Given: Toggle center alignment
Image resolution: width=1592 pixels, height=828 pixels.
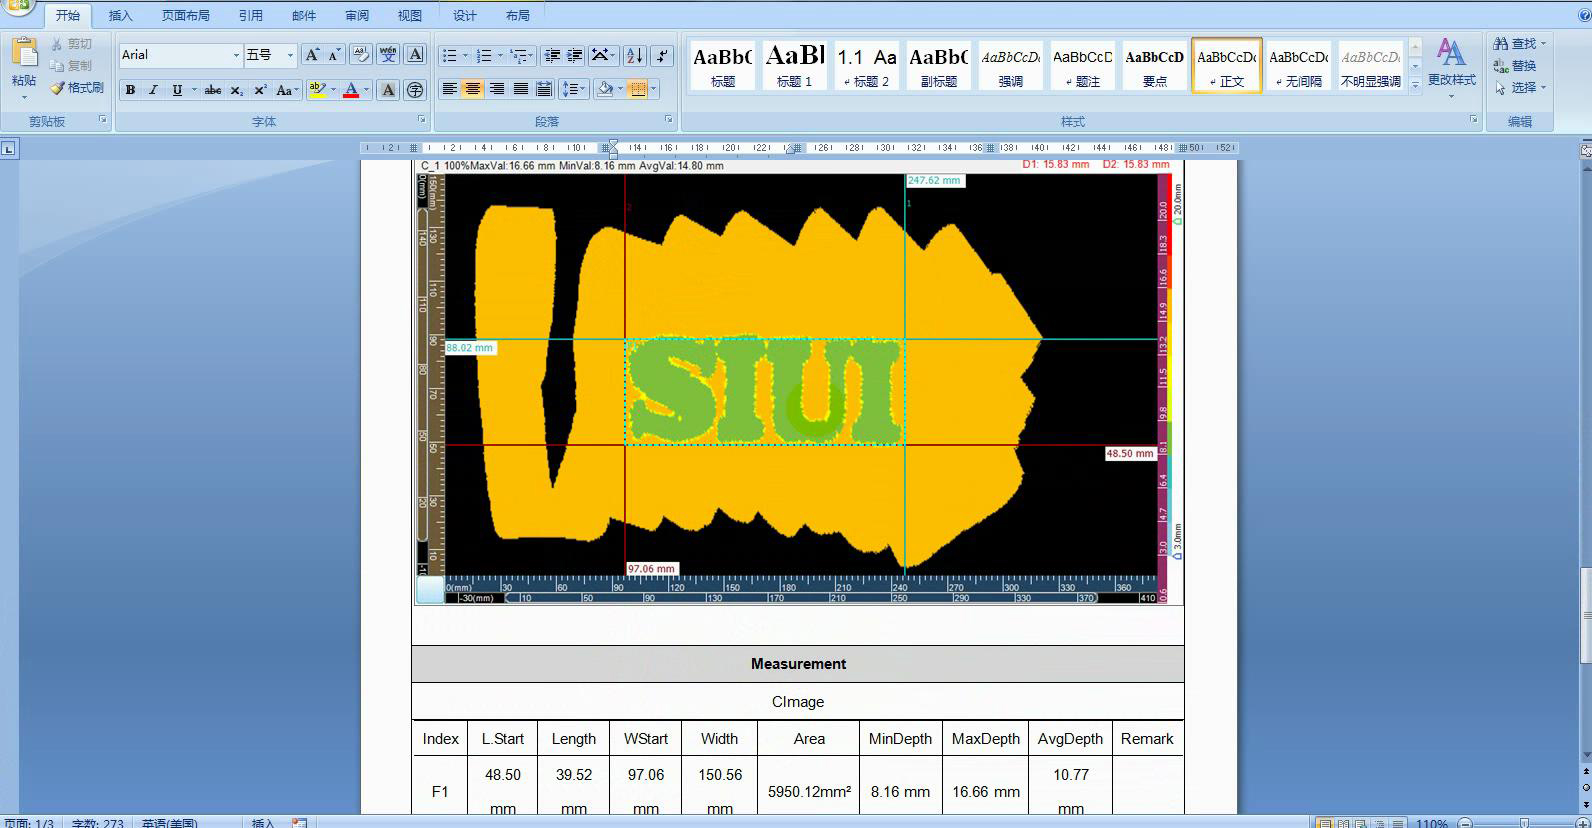Looking at the screenshot, I should [473, 89].
